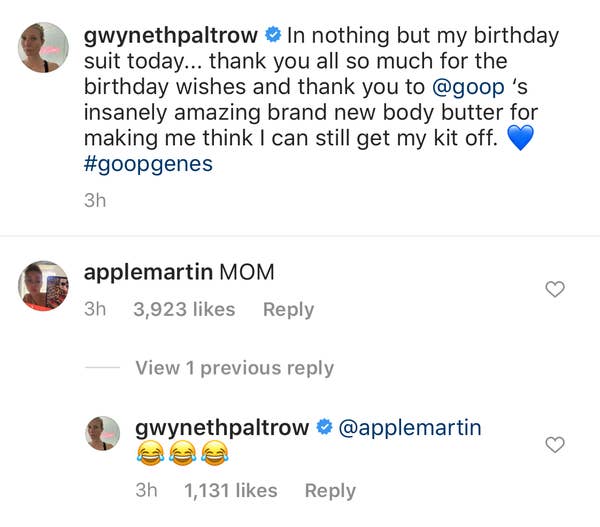The width and height of the screenshot is (600, 527).
Task: Tap gwynethpaltrow's small avatar in the reply
Action: coord(102,433)
